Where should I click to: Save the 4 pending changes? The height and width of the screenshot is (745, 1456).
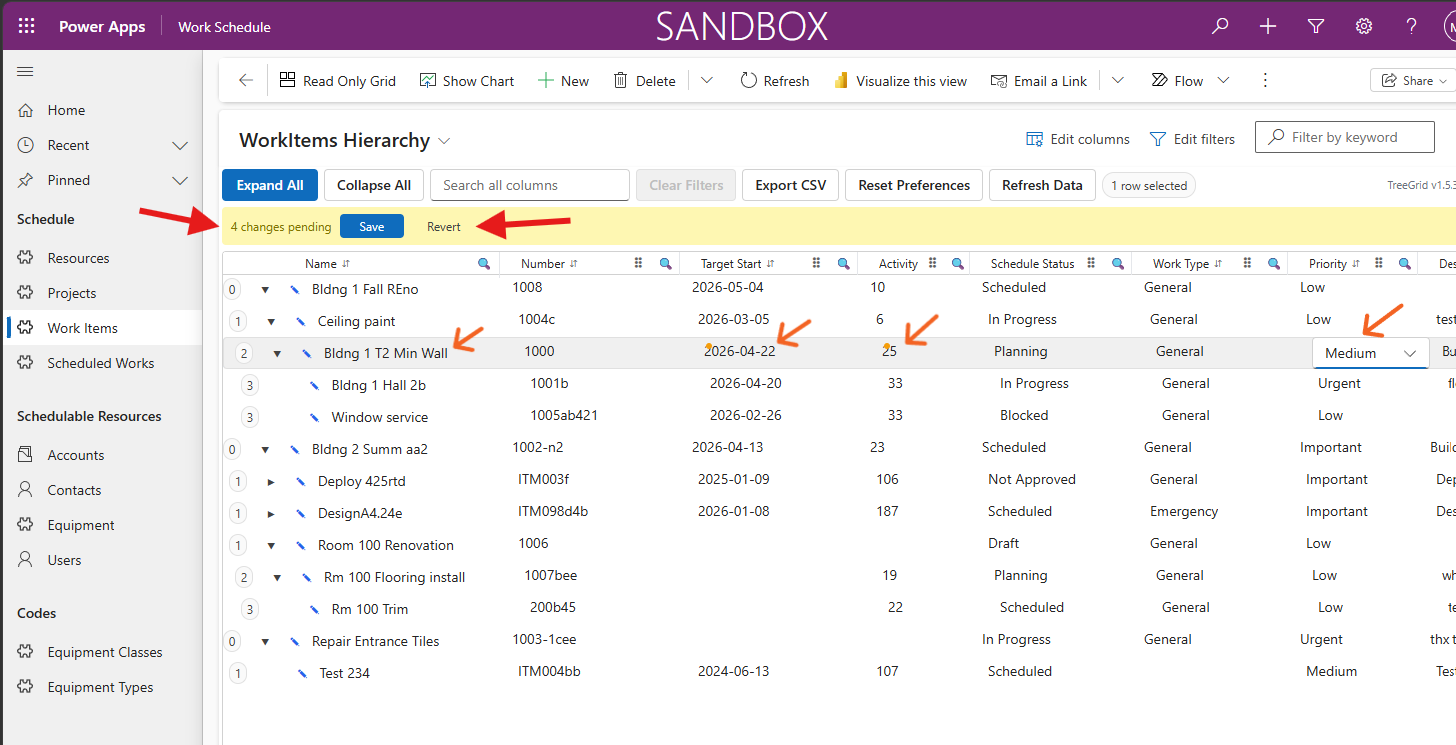[x=372, y=227]
